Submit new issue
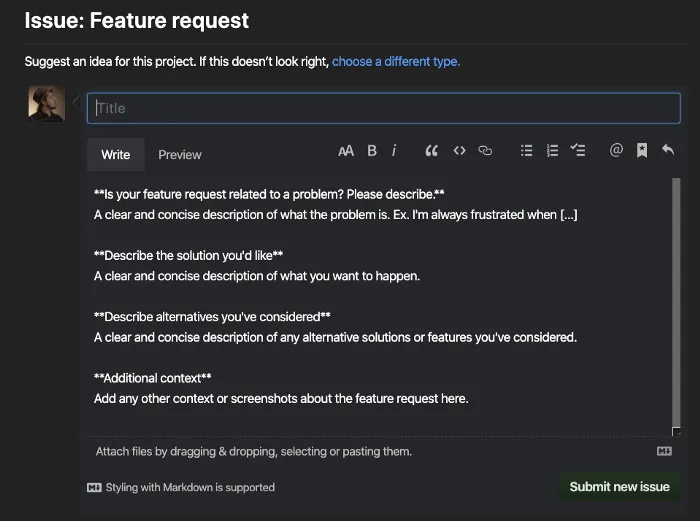 tap(620, 487)
